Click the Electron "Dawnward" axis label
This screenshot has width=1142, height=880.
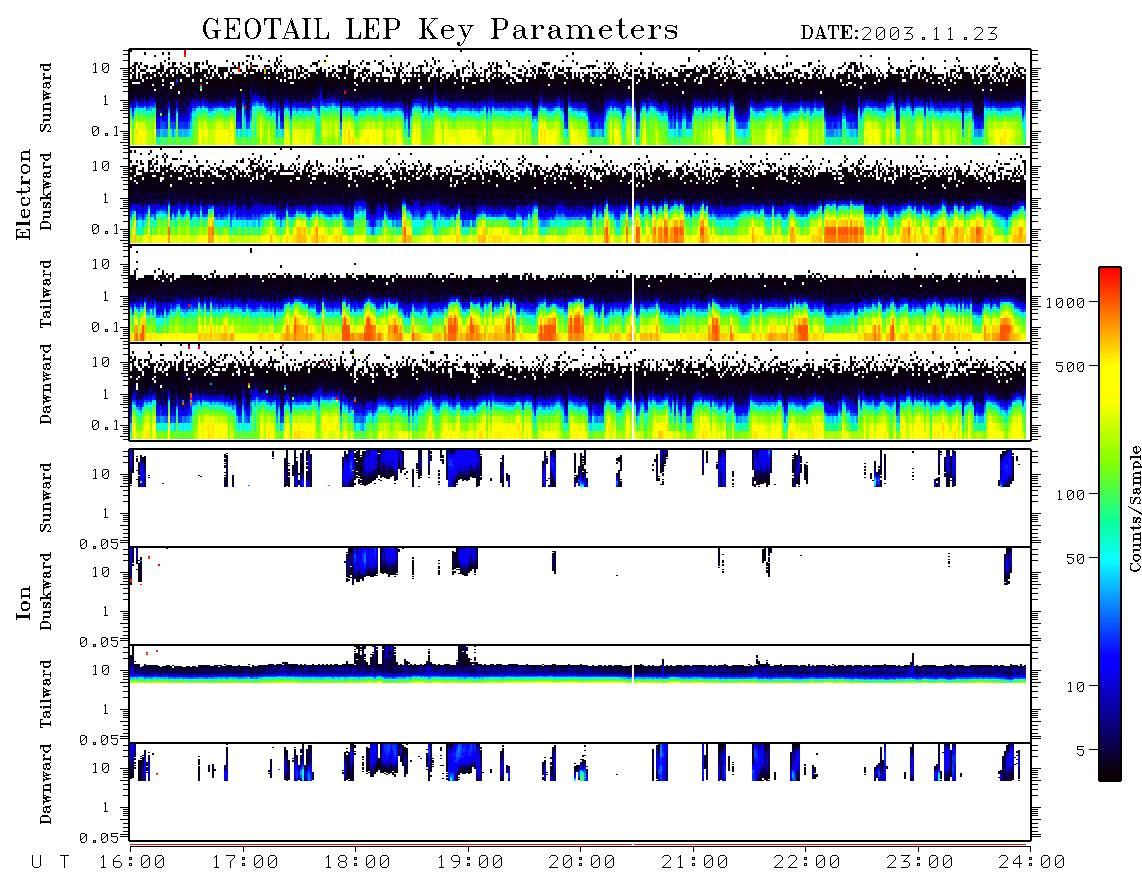click(46, 385)
